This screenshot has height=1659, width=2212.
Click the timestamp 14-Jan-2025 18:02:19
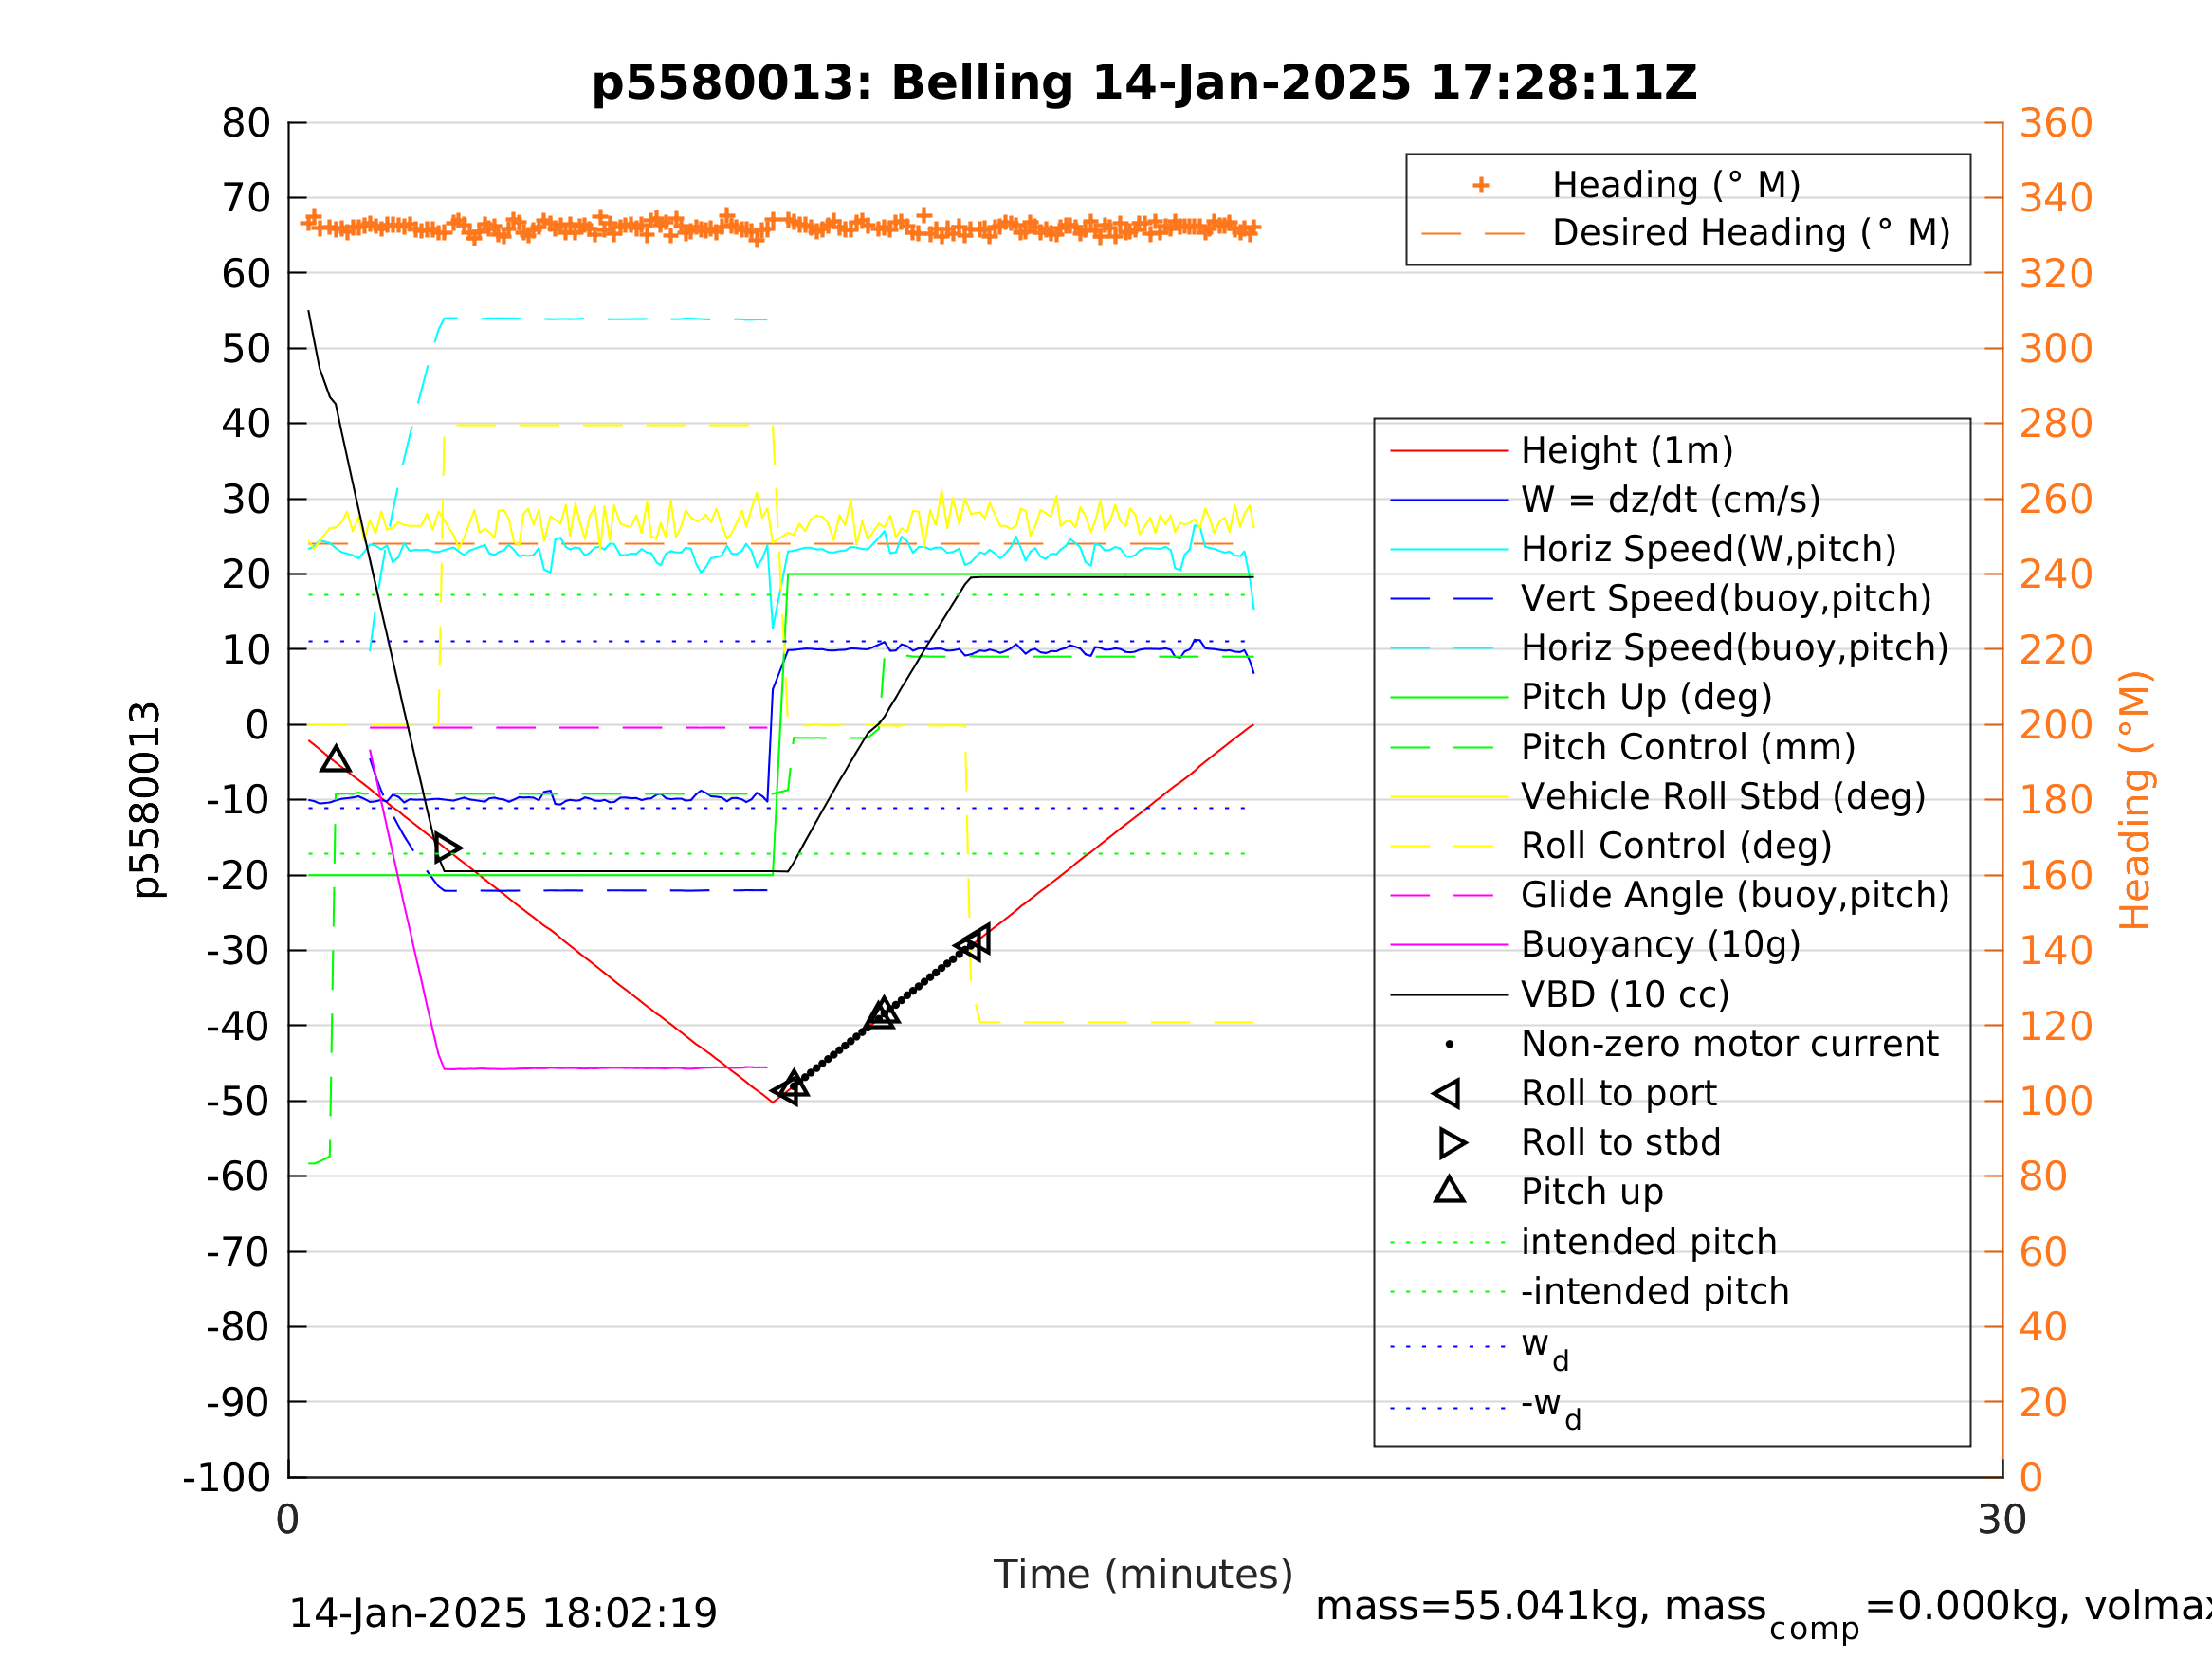[x=503, y=1614]
